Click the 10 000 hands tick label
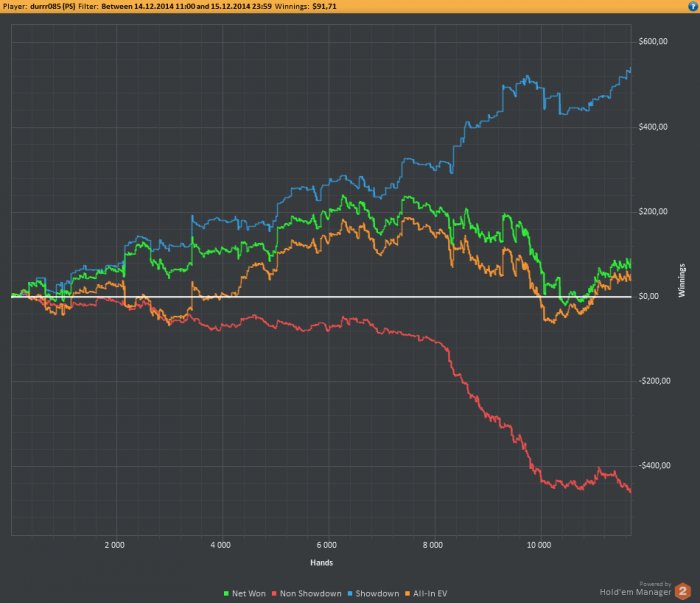The image size is (700, 603). click(x=539, y=545)
